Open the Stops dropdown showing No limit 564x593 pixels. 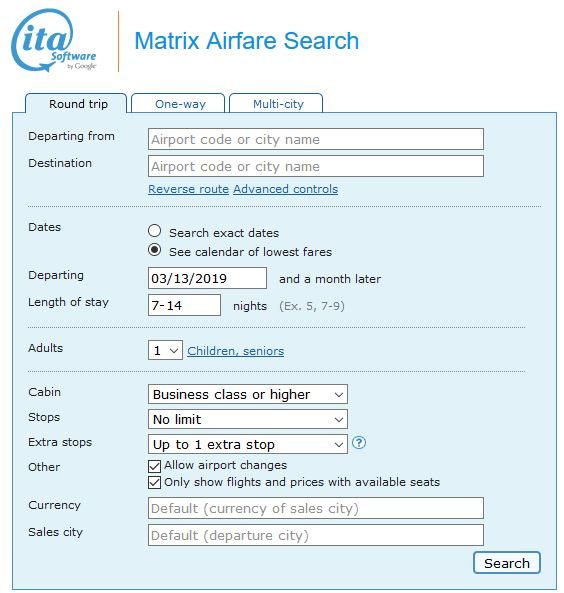(248, 419)
